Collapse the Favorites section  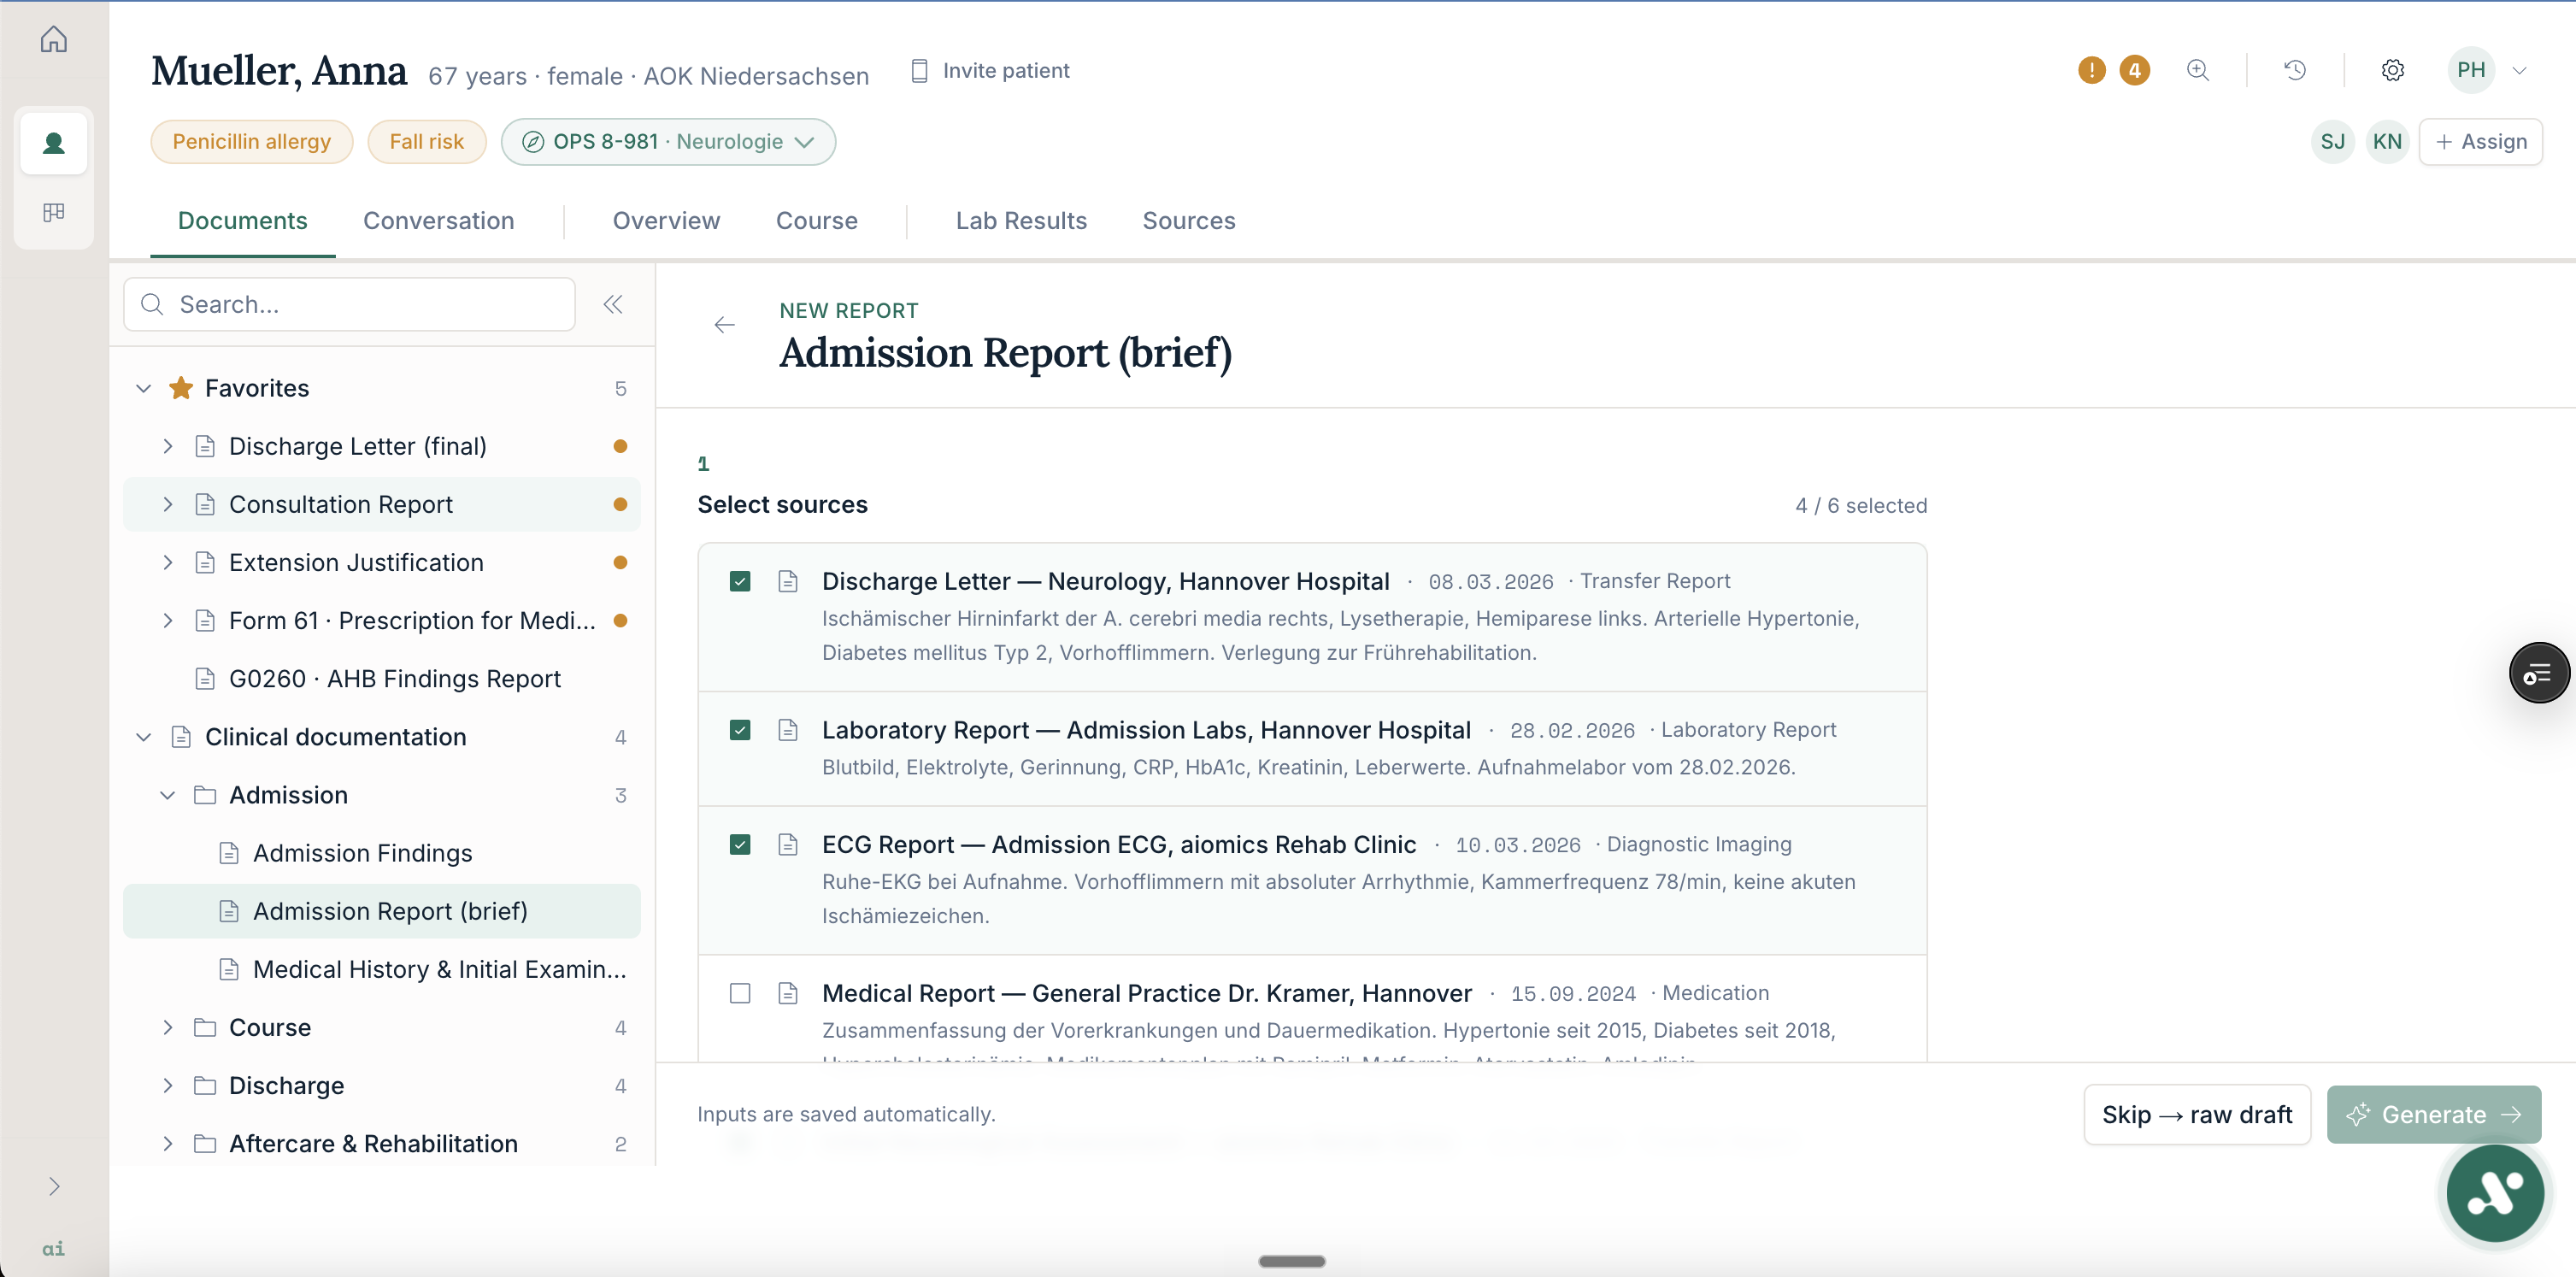[143, 388]
